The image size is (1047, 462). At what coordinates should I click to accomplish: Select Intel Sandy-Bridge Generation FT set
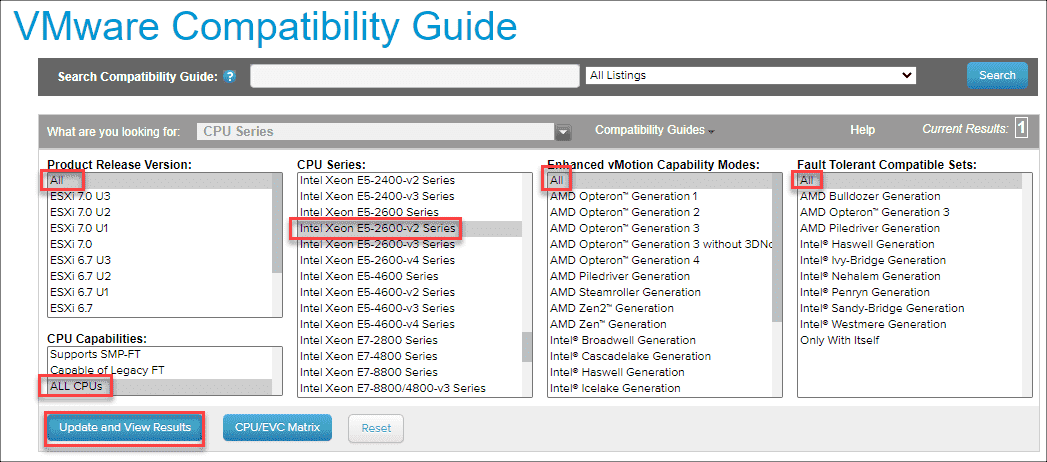click(x=909, y=308)
